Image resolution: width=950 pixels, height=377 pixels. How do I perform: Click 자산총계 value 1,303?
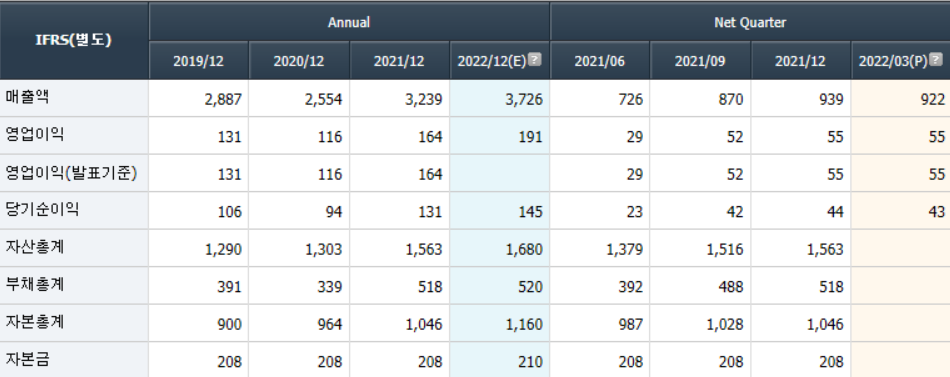[x=324, y=250]
